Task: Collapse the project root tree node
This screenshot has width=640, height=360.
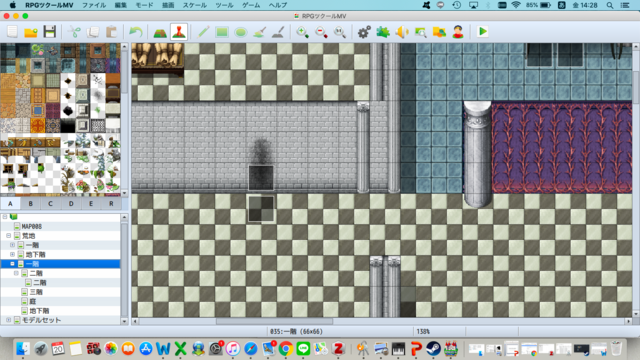Action: (x=4, y=217)
